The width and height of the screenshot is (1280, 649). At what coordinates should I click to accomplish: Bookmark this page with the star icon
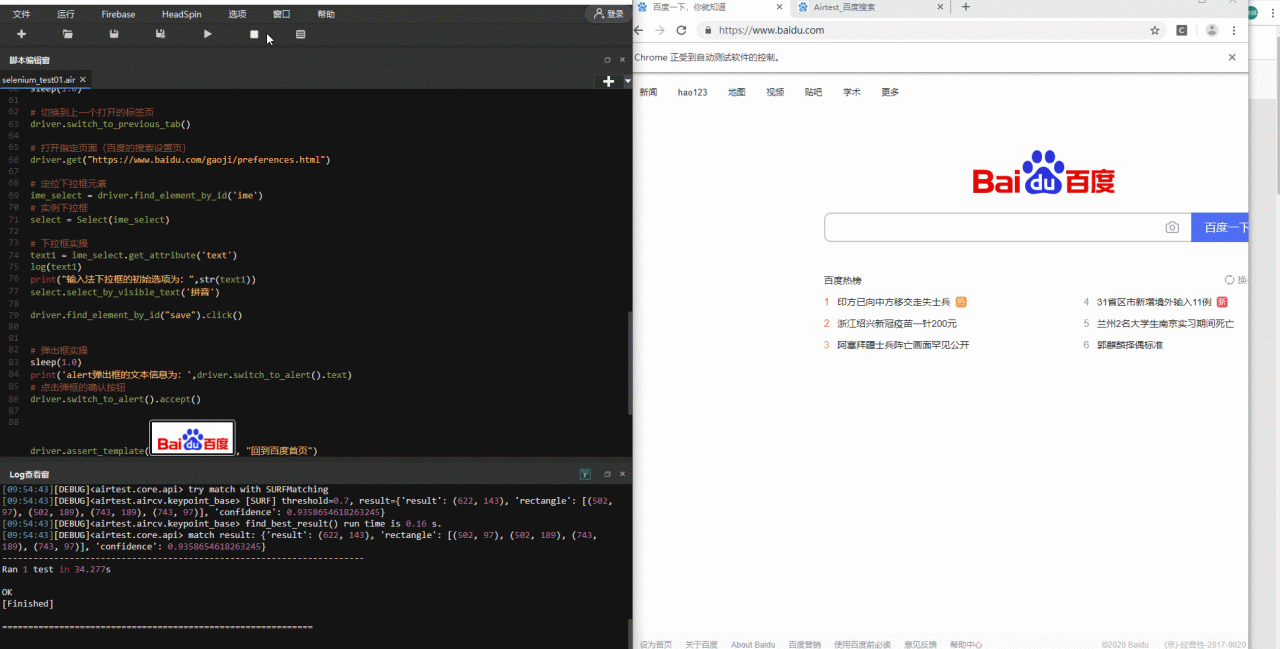click(x=1154, y=30)
